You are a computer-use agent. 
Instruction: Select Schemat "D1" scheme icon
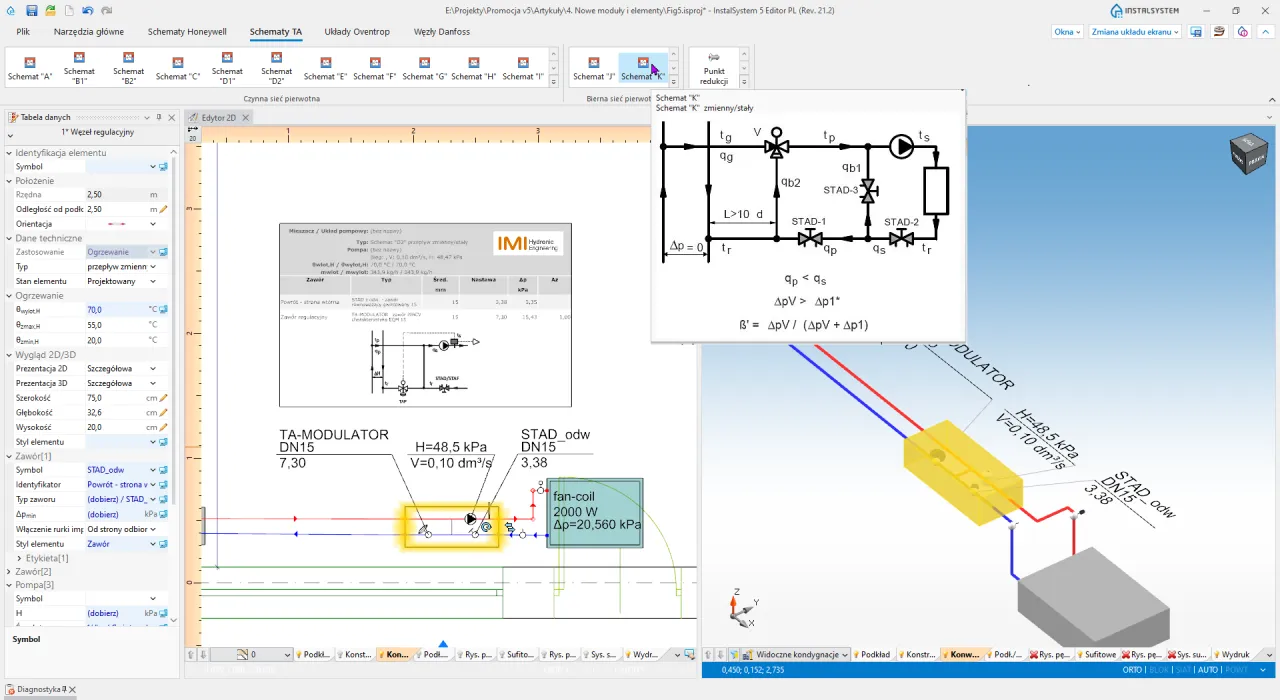coord(227,68)
